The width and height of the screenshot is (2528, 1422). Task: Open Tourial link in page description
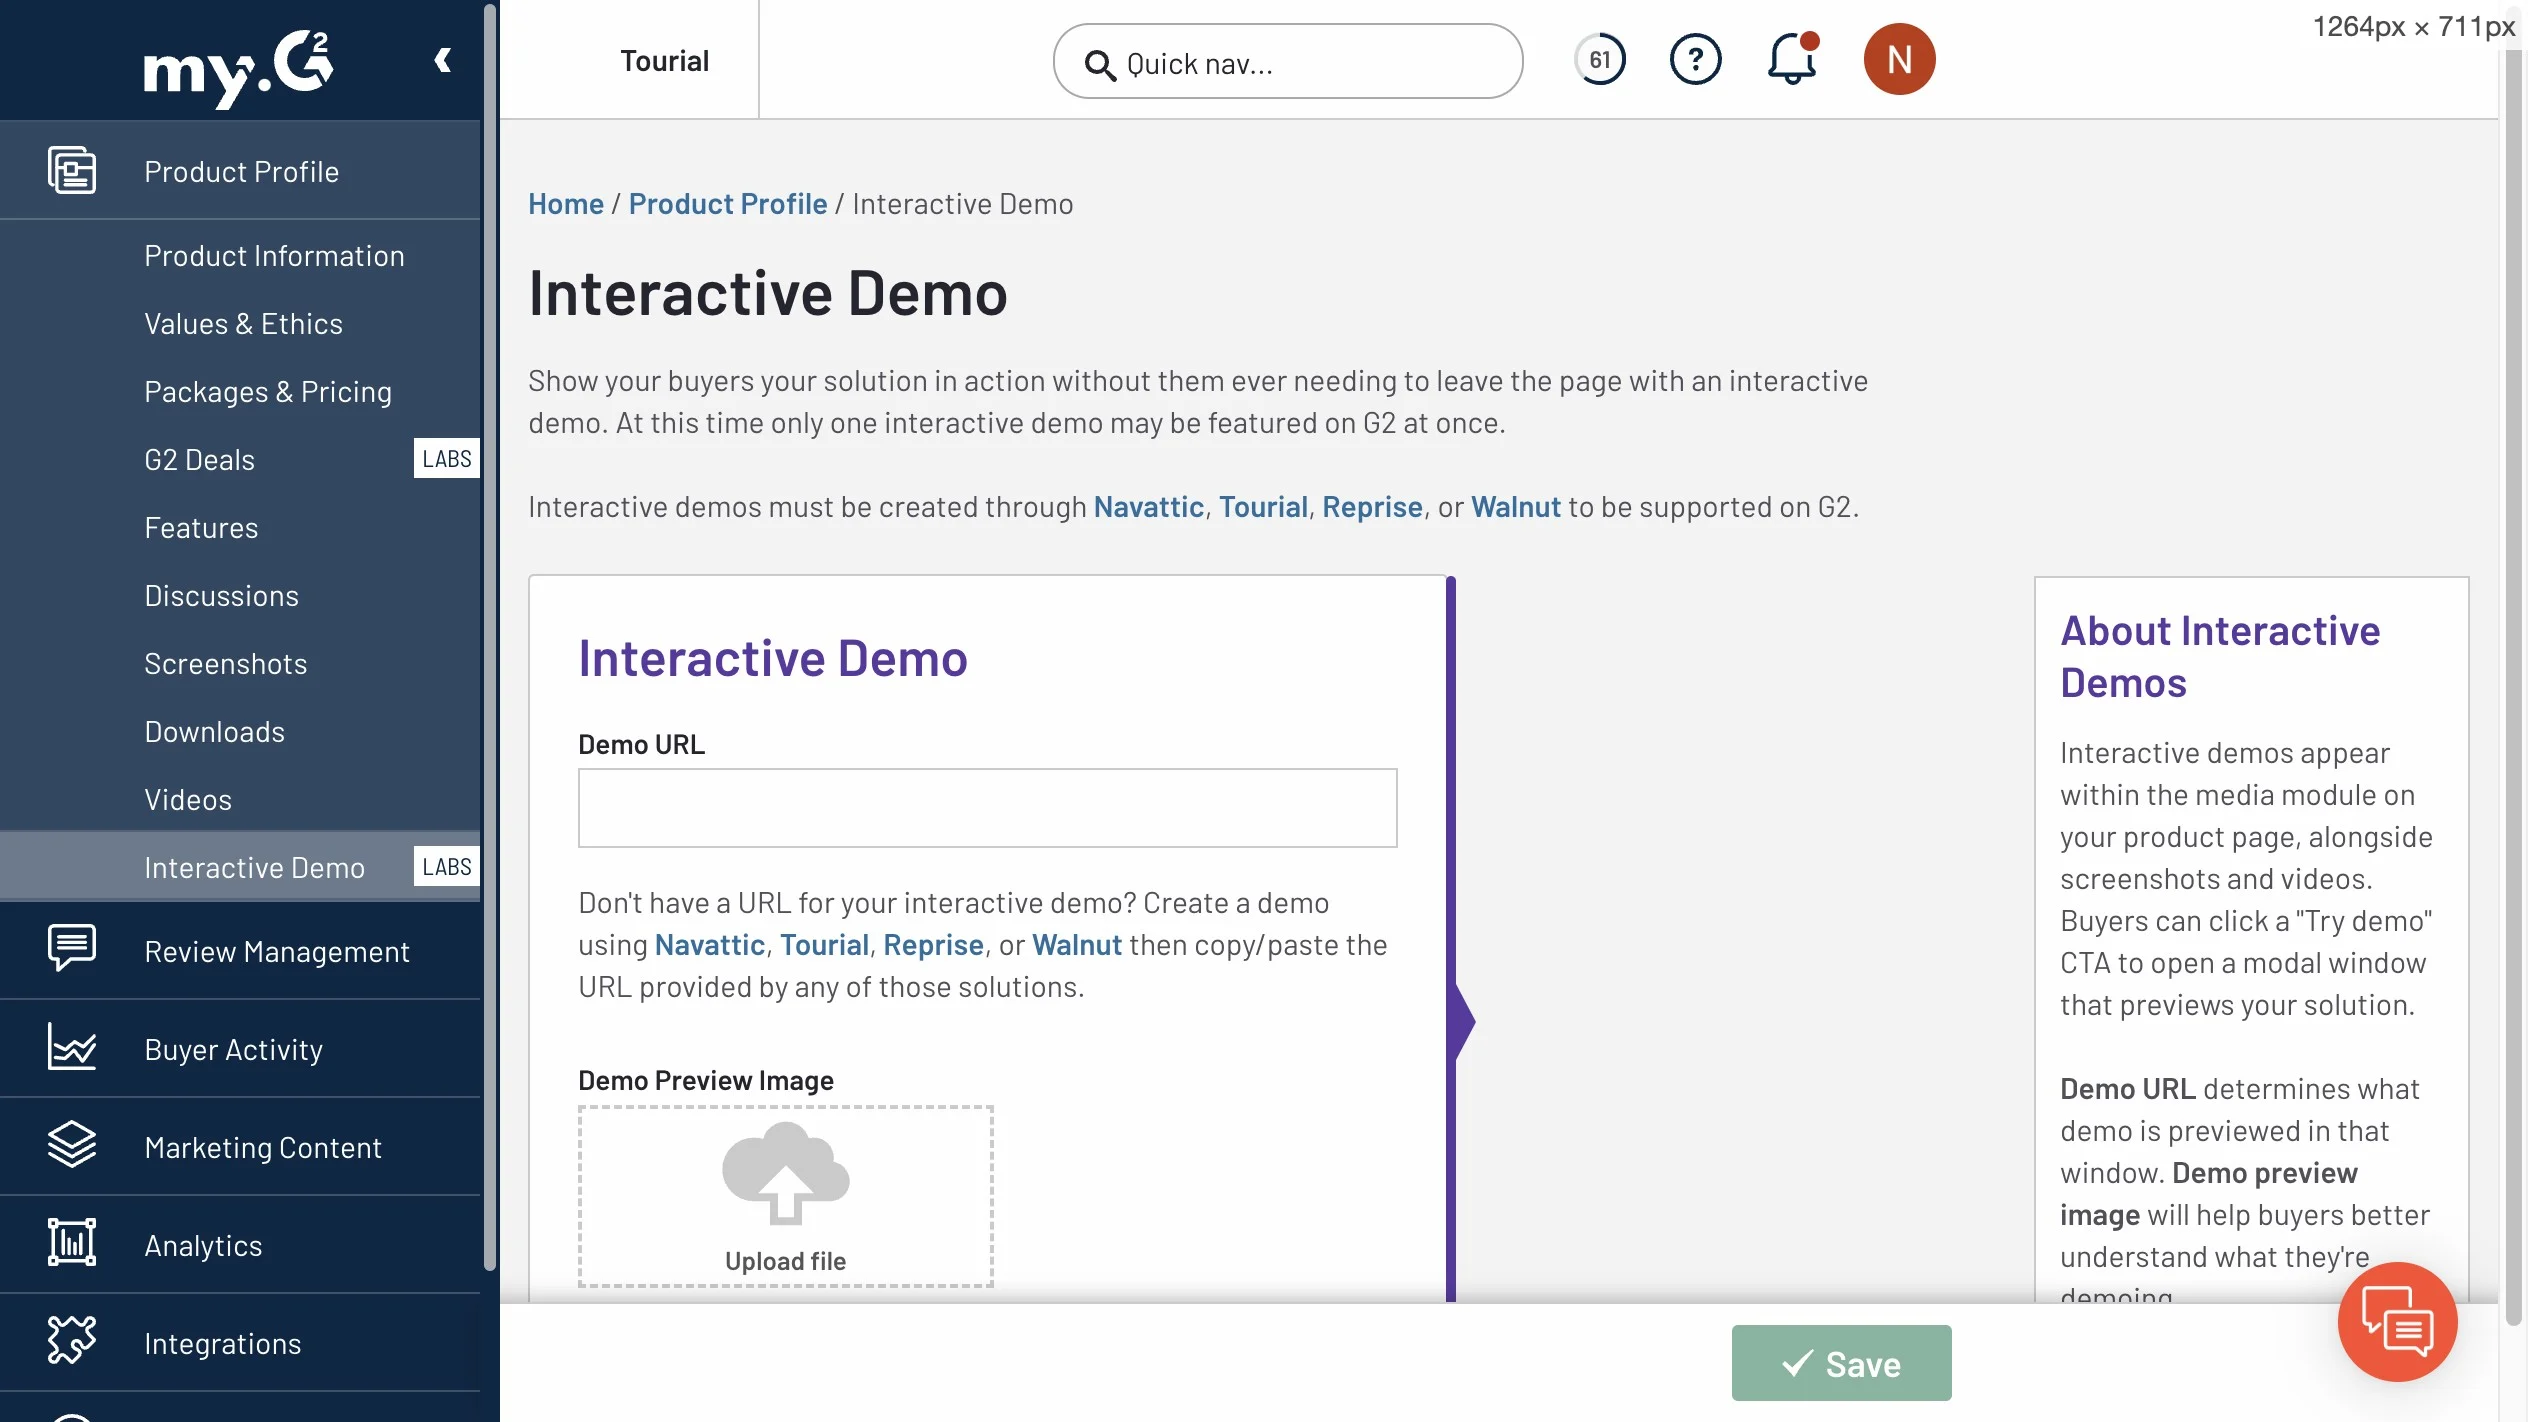[1263, 507]
